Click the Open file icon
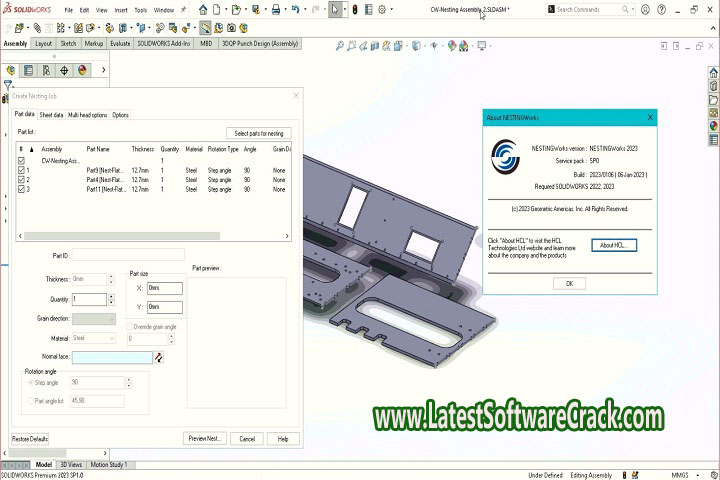This screenshot has width=720, height=480. point(236,9)
